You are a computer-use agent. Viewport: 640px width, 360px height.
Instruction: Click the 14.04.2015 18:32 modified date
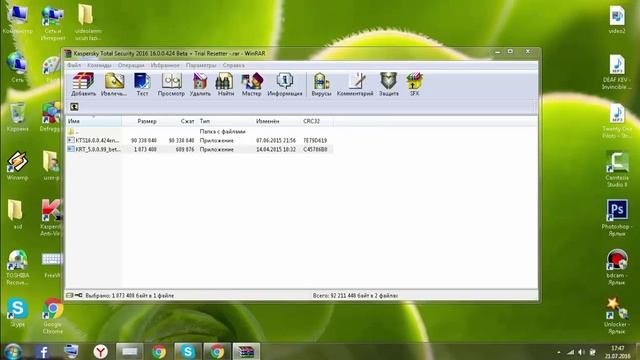point(276,149)
